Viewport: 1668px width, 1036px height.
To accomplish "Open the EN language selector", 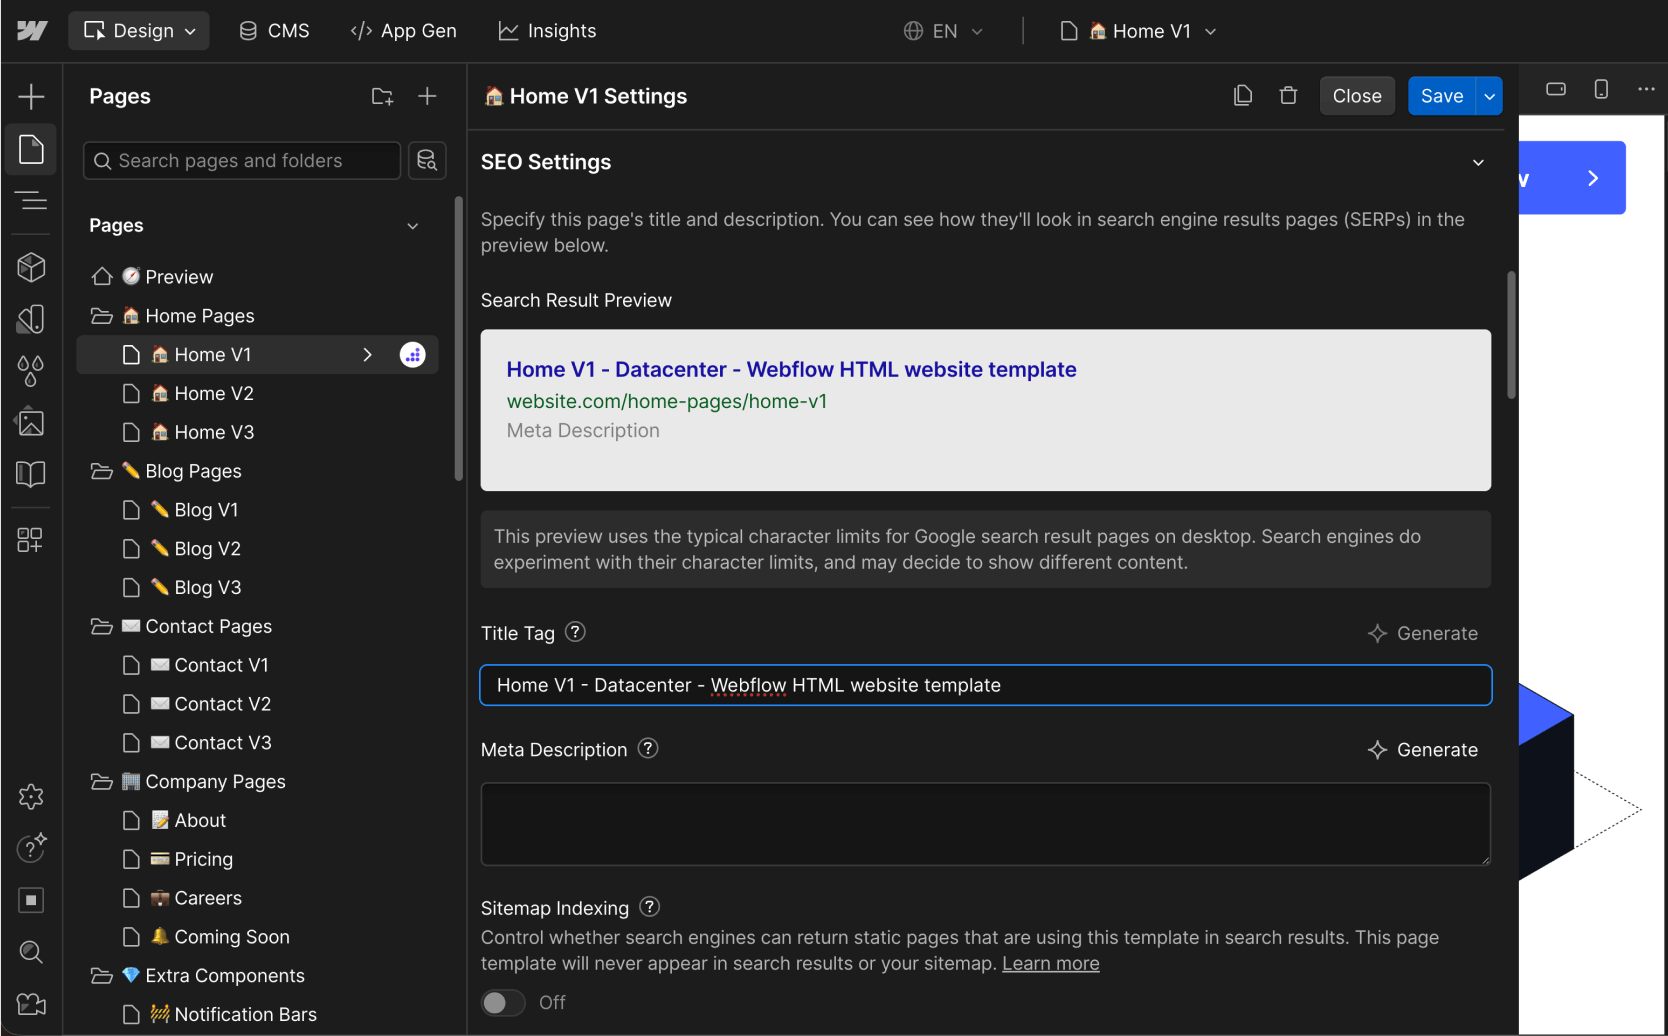I will [942, 30].
